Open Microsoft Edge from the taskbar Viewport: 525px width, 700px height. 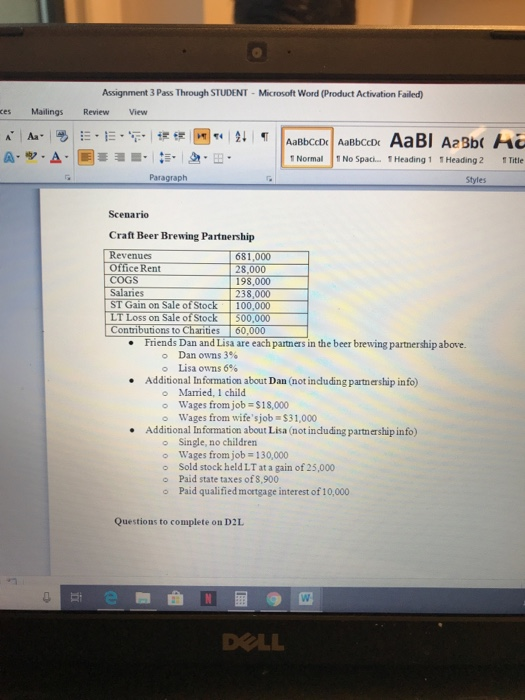(111, 598)
